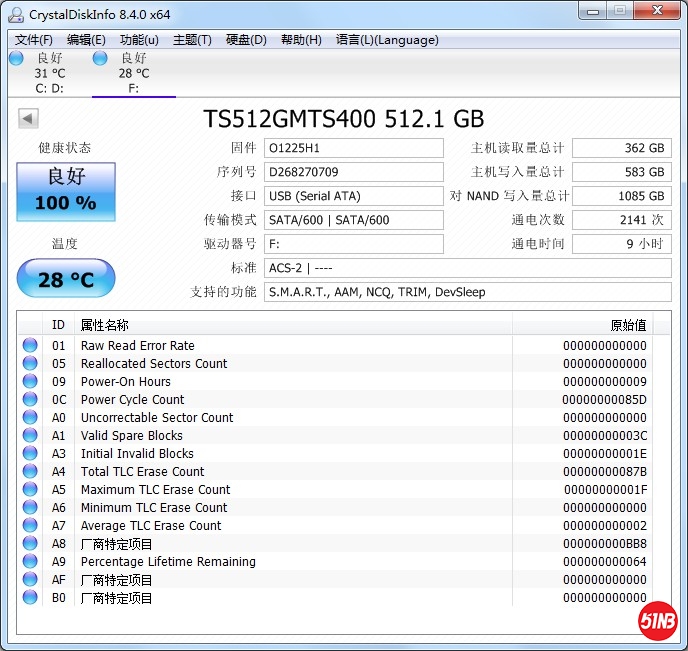688x651 pixels.
Task: Click the 良好 100% health status button
Action: click(x=66, y=192)
